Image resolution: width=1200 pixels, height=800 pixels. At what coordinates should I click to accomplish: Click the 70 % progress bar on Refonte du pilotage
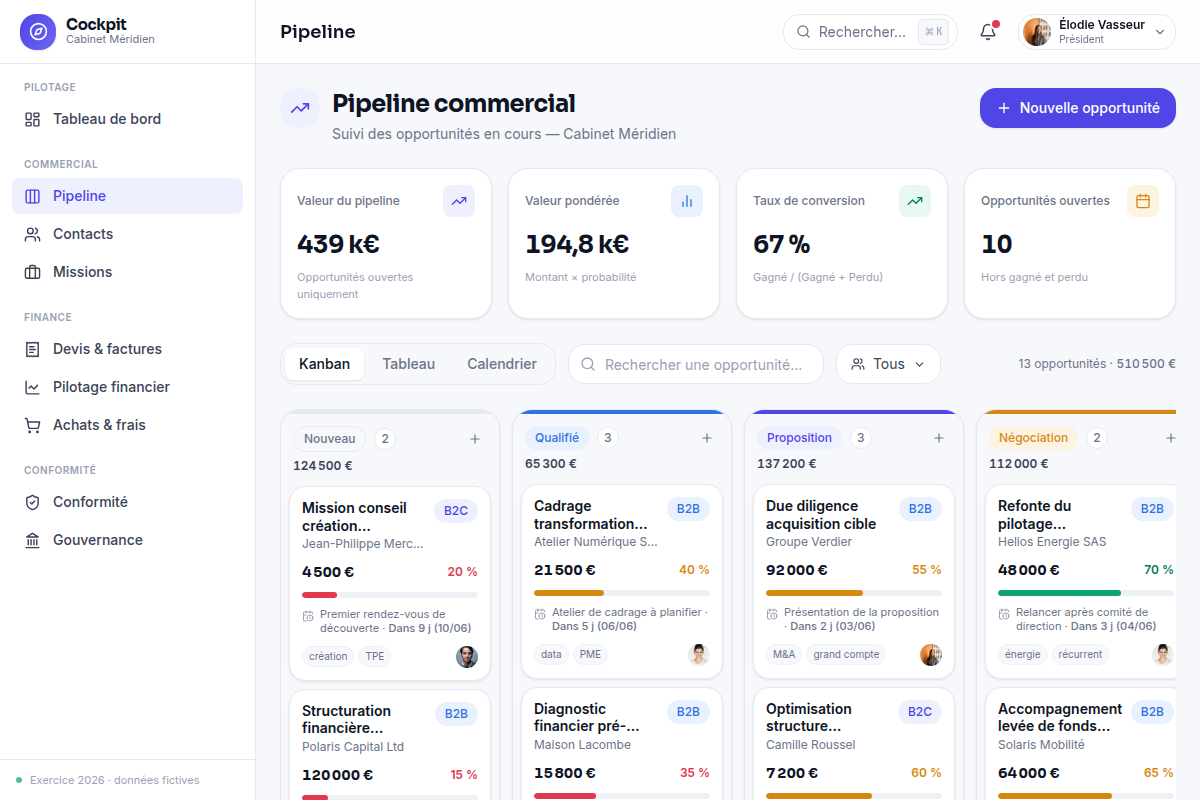[x=1086, y=593]
